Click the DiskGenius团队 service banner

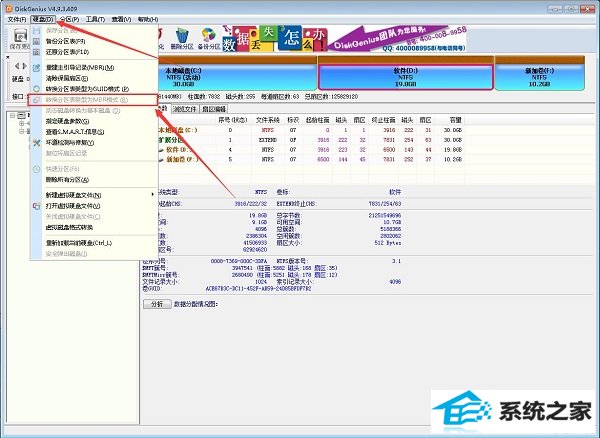(397, 39)
